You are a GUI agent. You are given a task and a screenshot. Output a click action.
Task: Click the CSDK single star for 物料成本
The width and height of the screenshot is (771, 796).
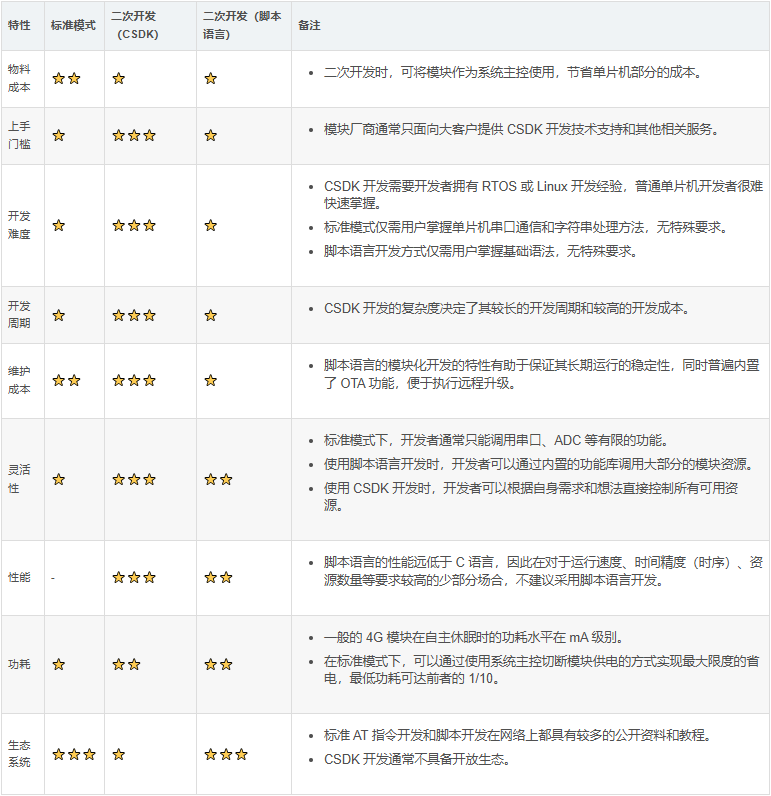pos(118,79)
